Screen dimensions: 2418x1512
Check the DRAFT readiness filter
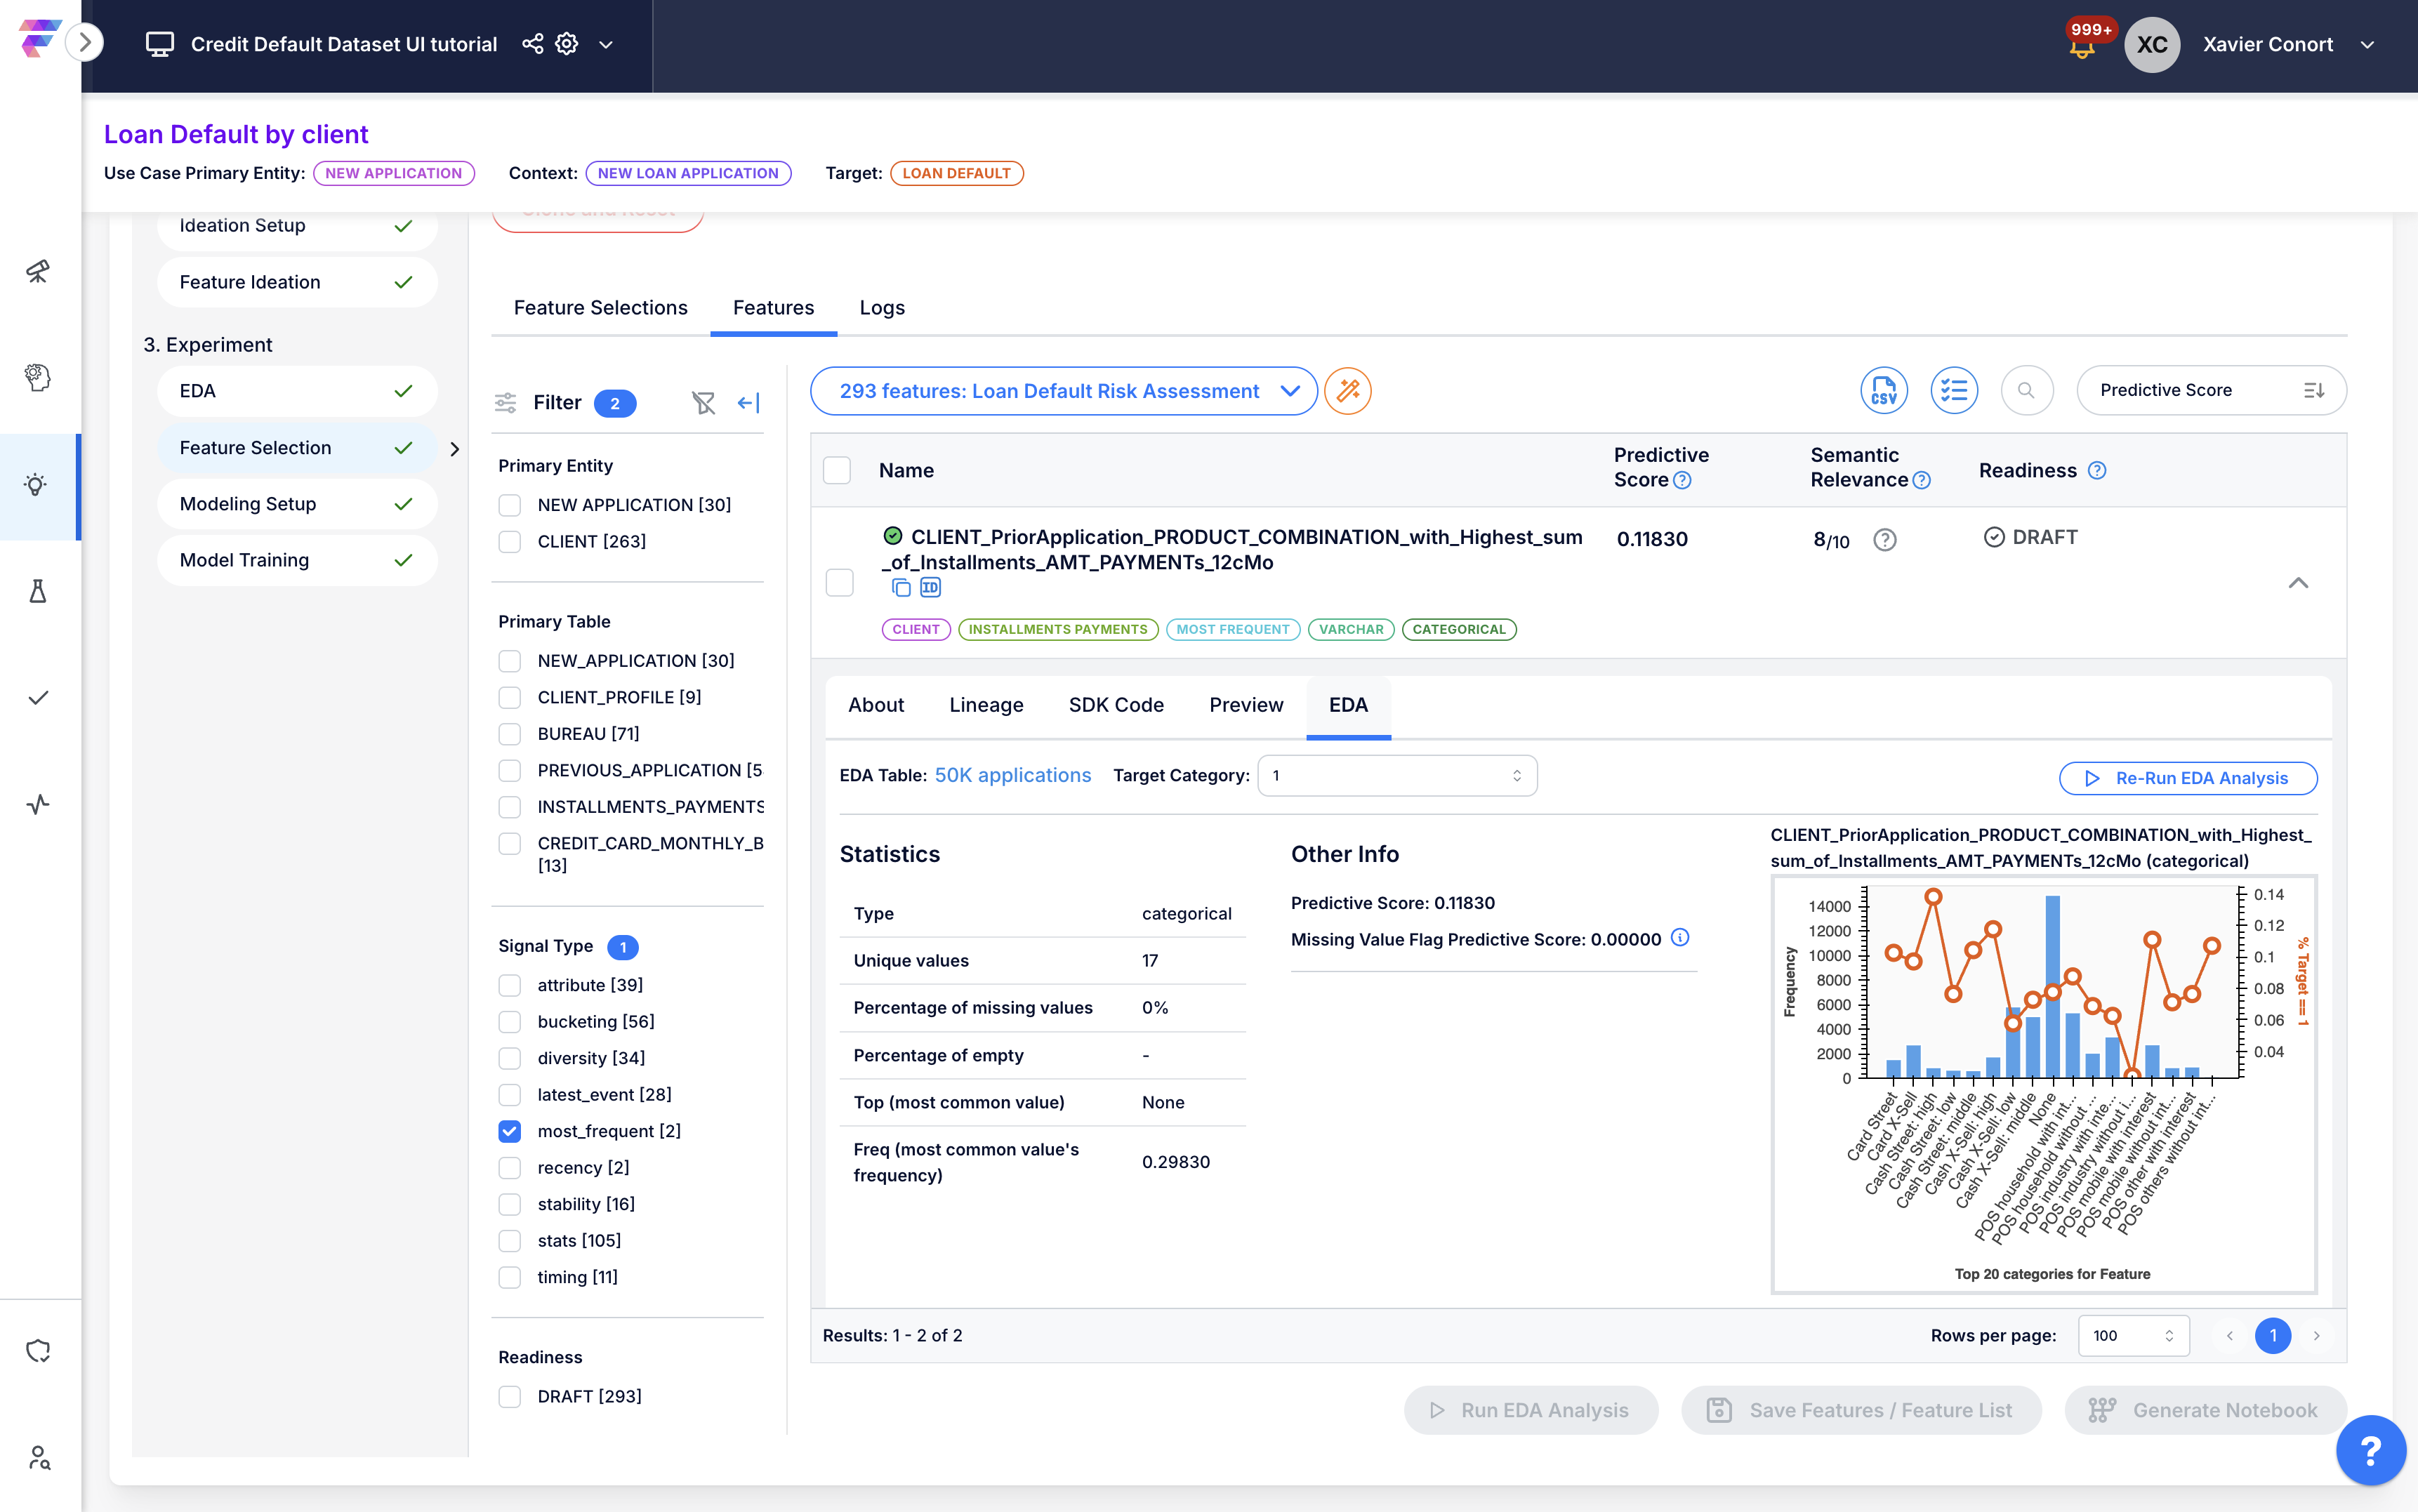[x=510, y=1396]
